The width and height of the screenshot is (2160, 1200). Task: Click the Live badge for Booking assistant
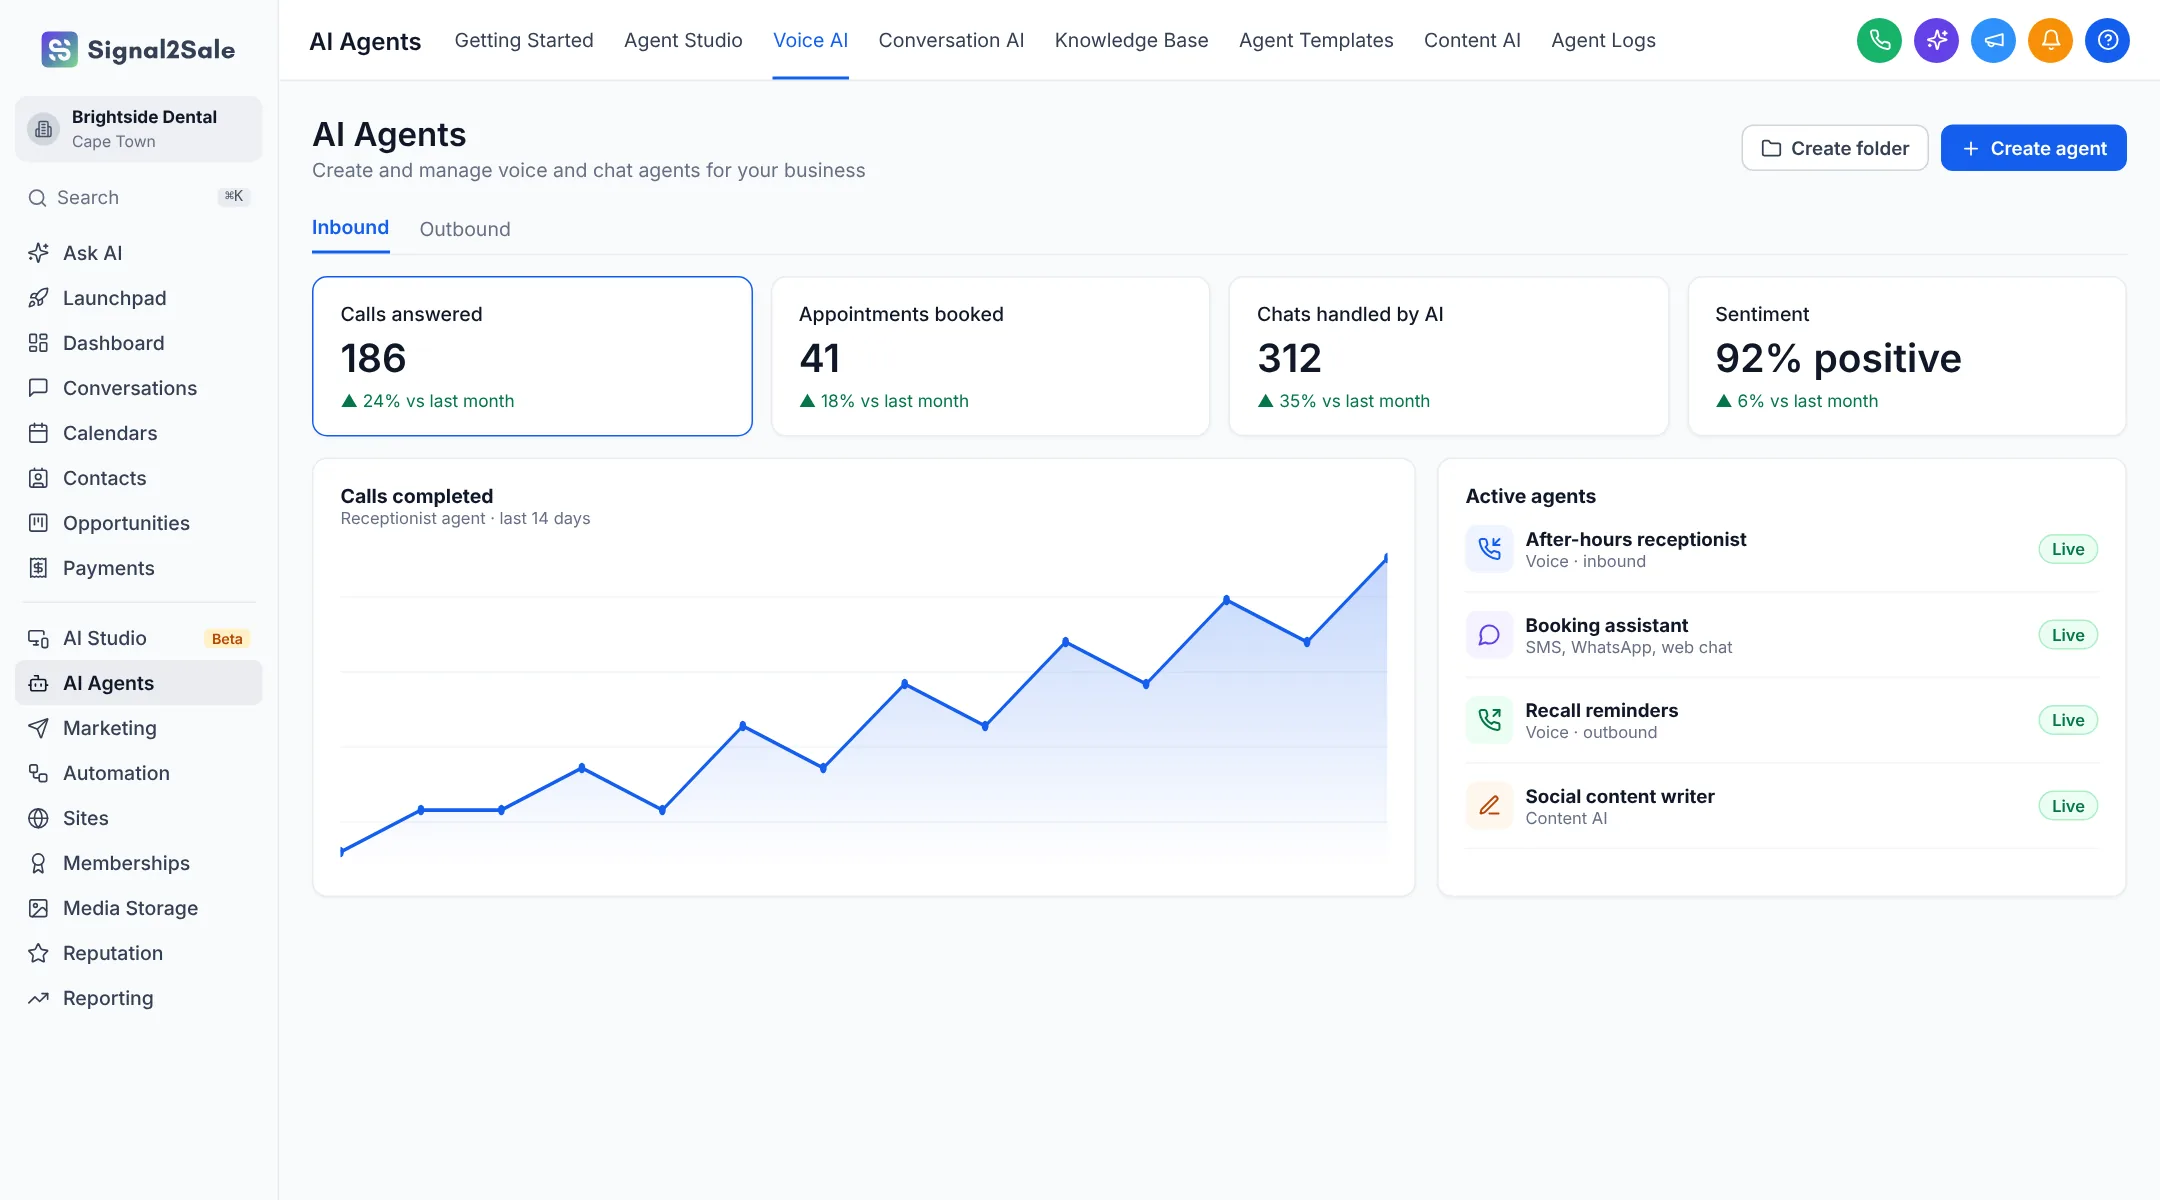(x=2068, y=635)
